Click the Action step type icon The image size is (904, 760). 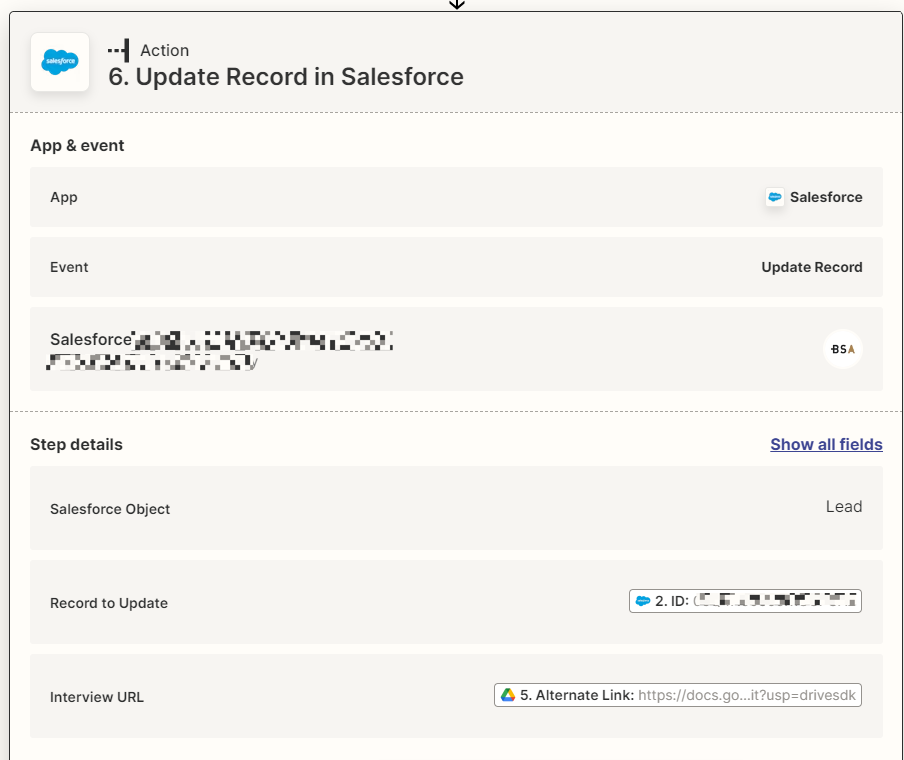(x=119, y=51)
